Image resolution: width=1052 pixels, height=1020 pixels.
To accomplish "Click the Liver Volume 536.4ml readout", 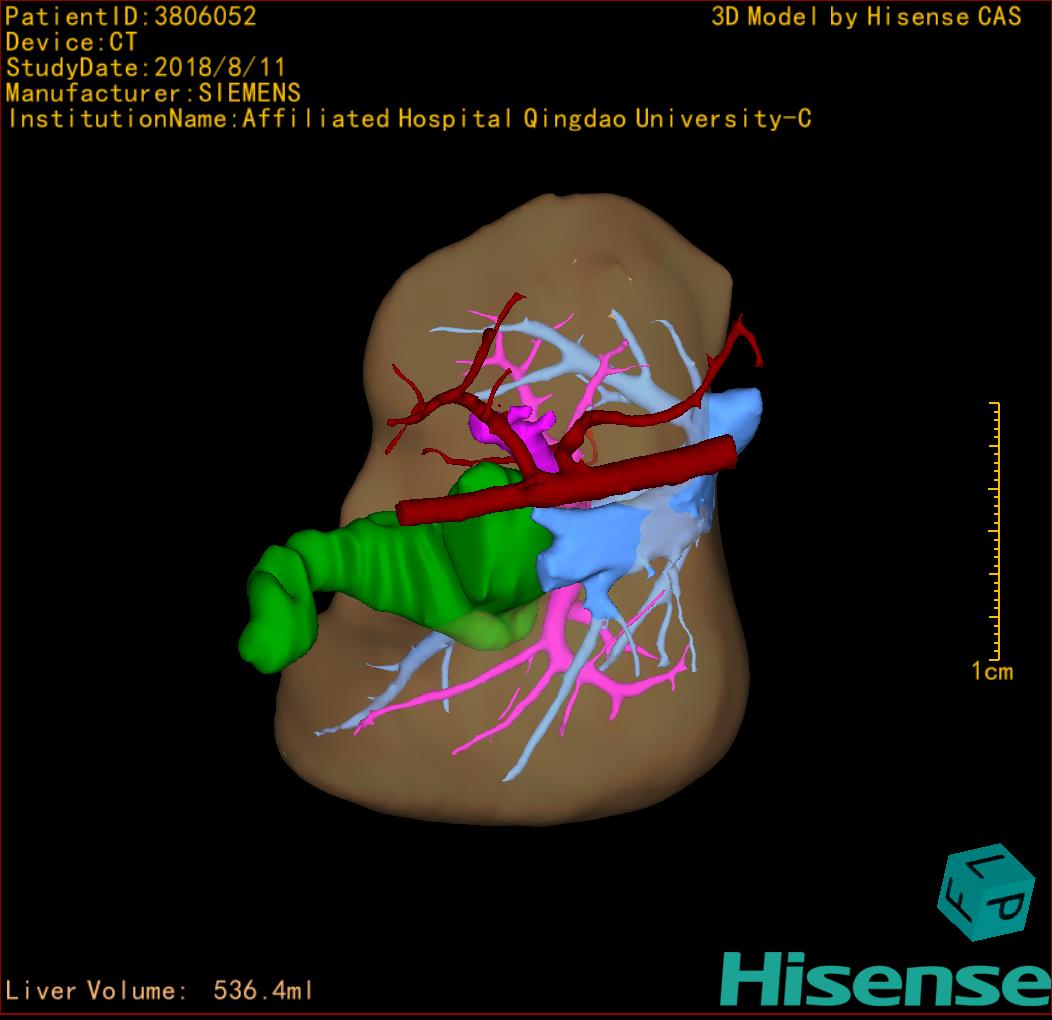I will [160, 991].
